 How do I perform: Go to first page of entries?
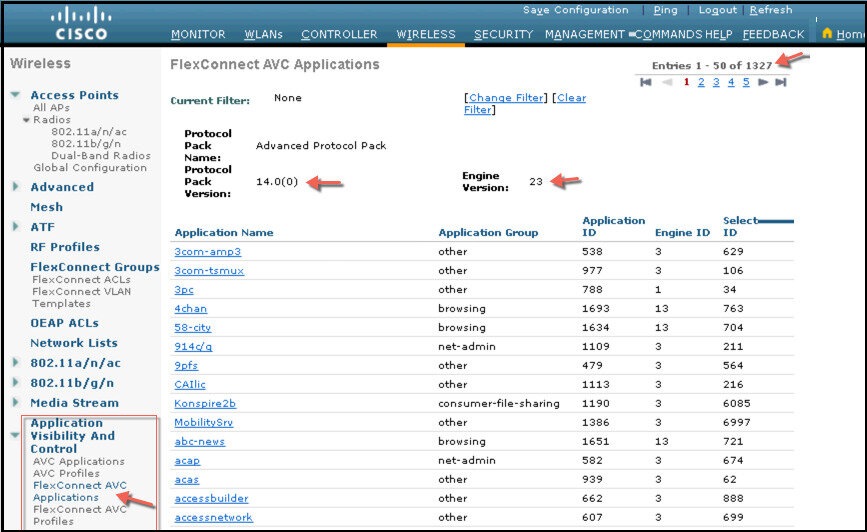tap(645, 82)
